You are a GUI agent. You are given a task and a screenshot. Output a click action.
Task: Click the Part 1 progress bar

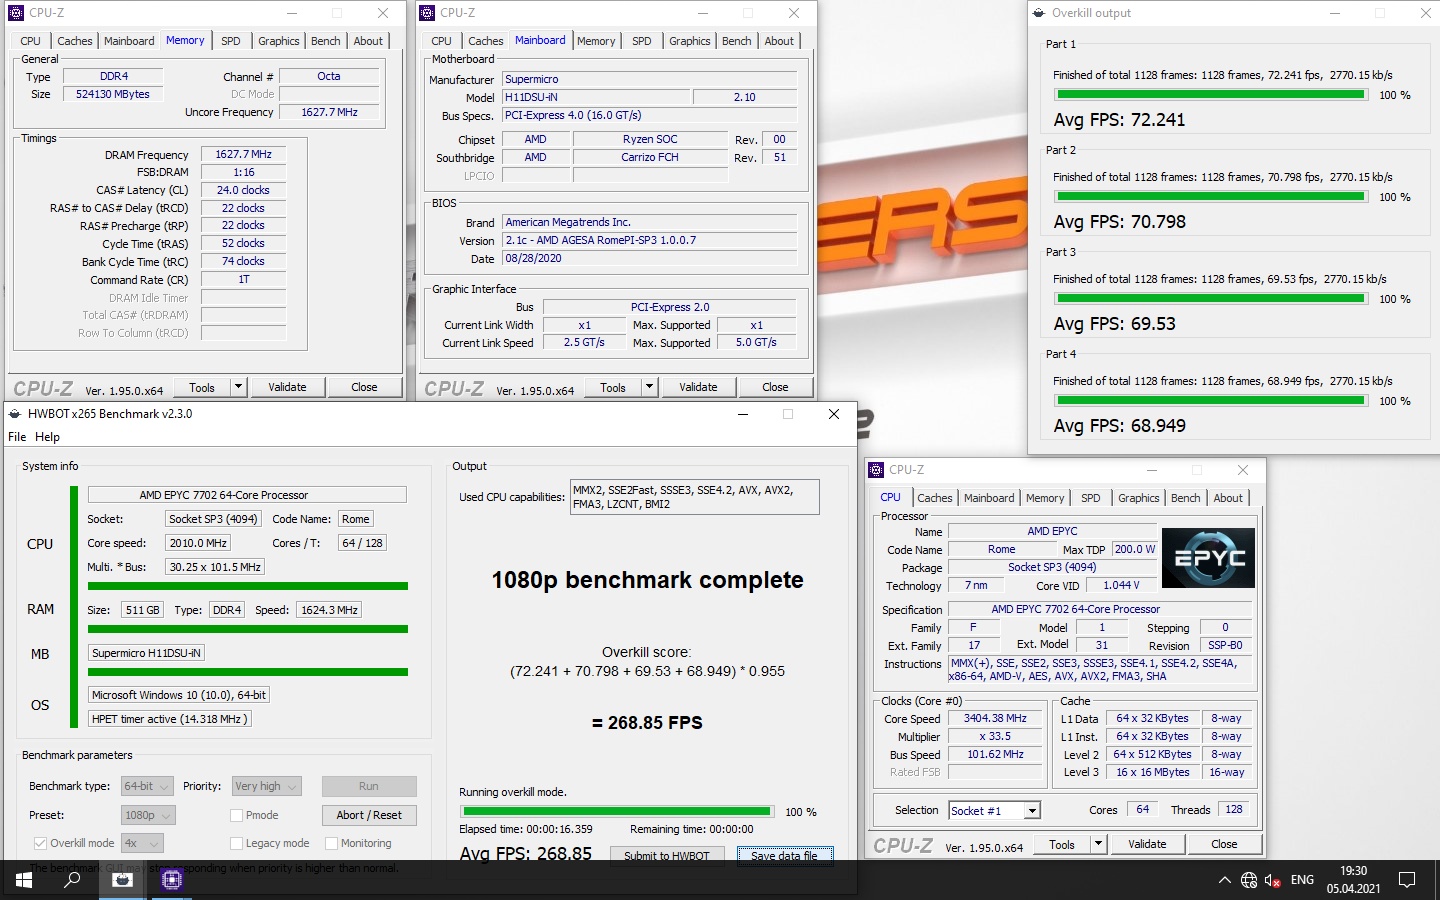[1211, 95]
